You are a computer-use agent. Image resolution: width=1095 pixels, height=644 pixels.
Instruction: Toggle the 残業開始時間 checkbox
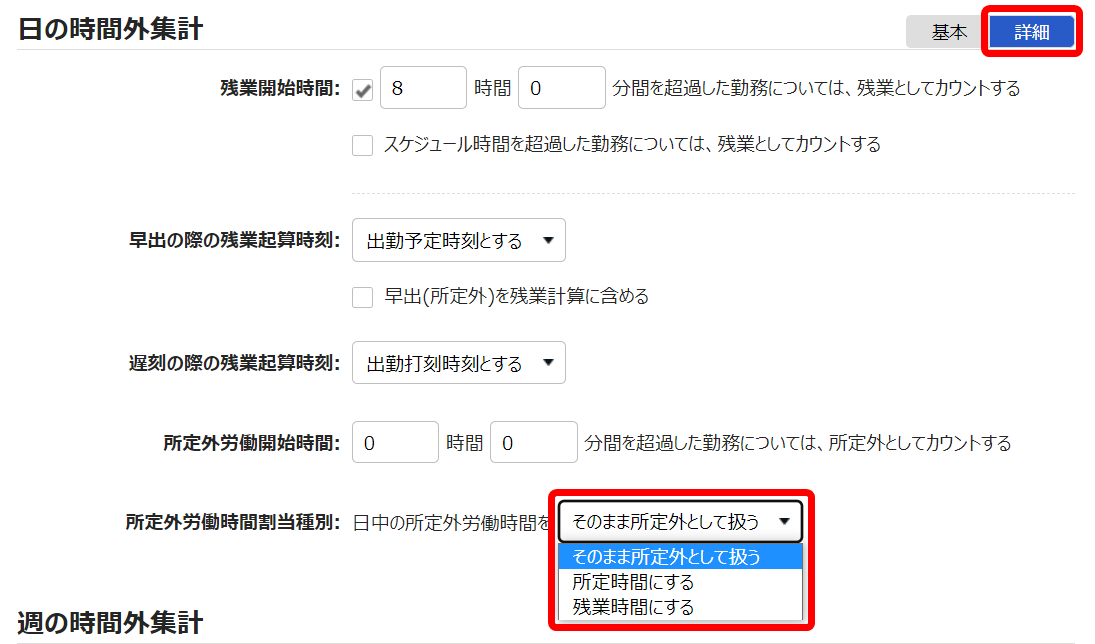(x=362, y=89)
